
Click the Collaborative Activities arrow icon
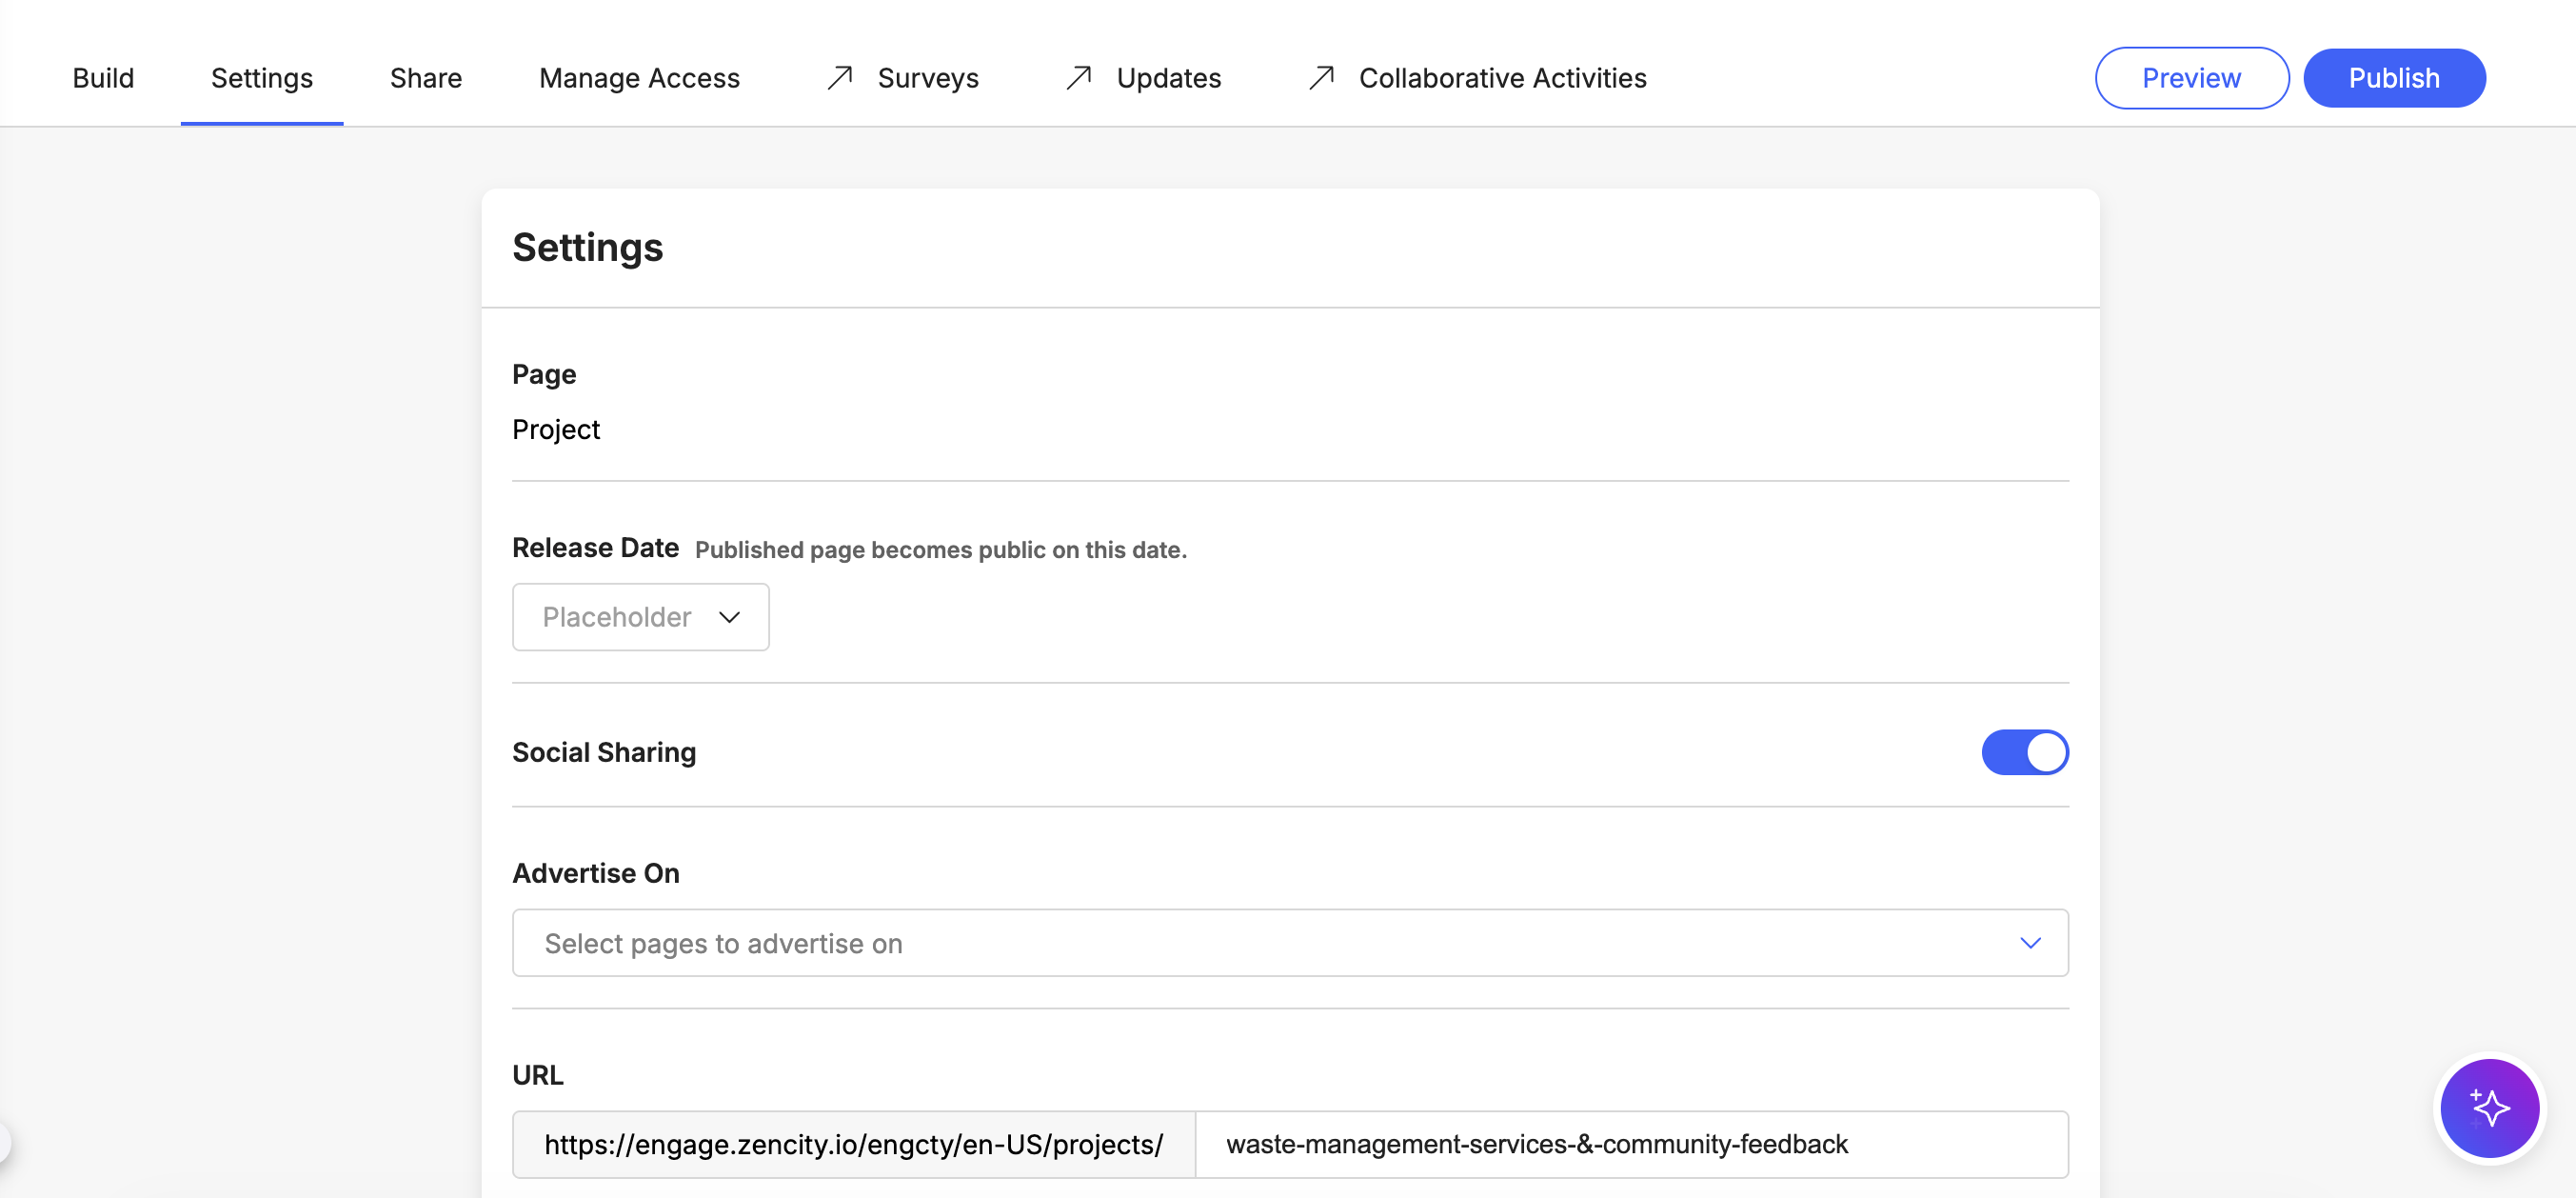coord(1321,77)
